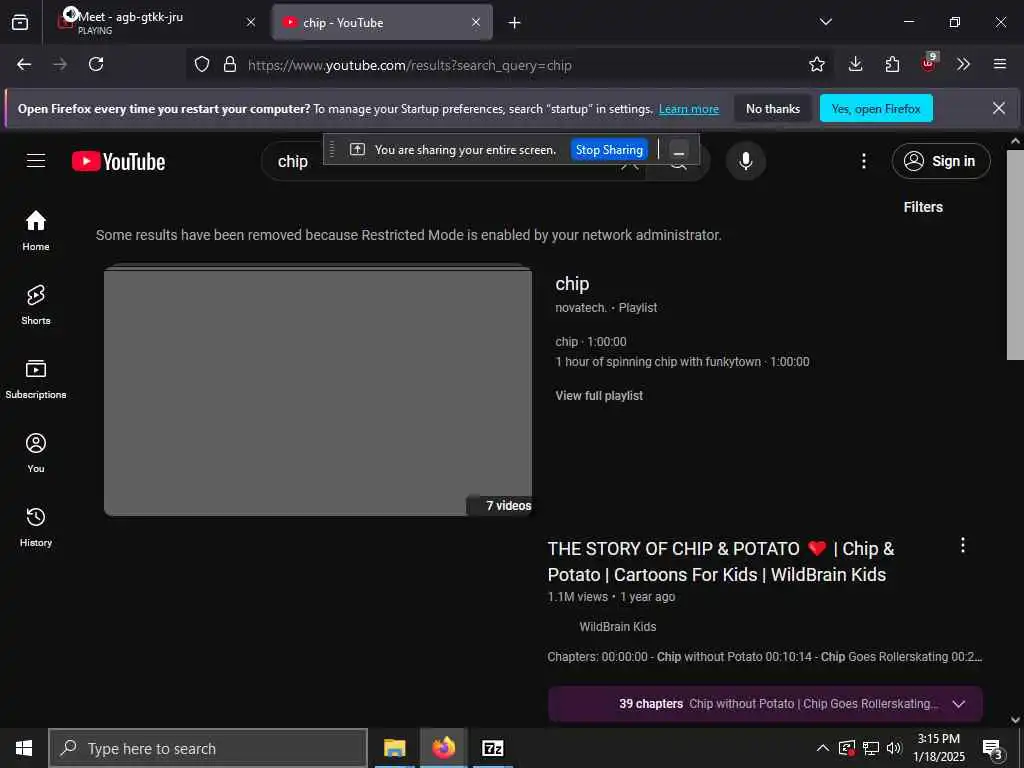Image resolution: width=1024 pixels, height=768 pixels.
Task: Open the taskbar clock and date
Action: tap(938, 748)
